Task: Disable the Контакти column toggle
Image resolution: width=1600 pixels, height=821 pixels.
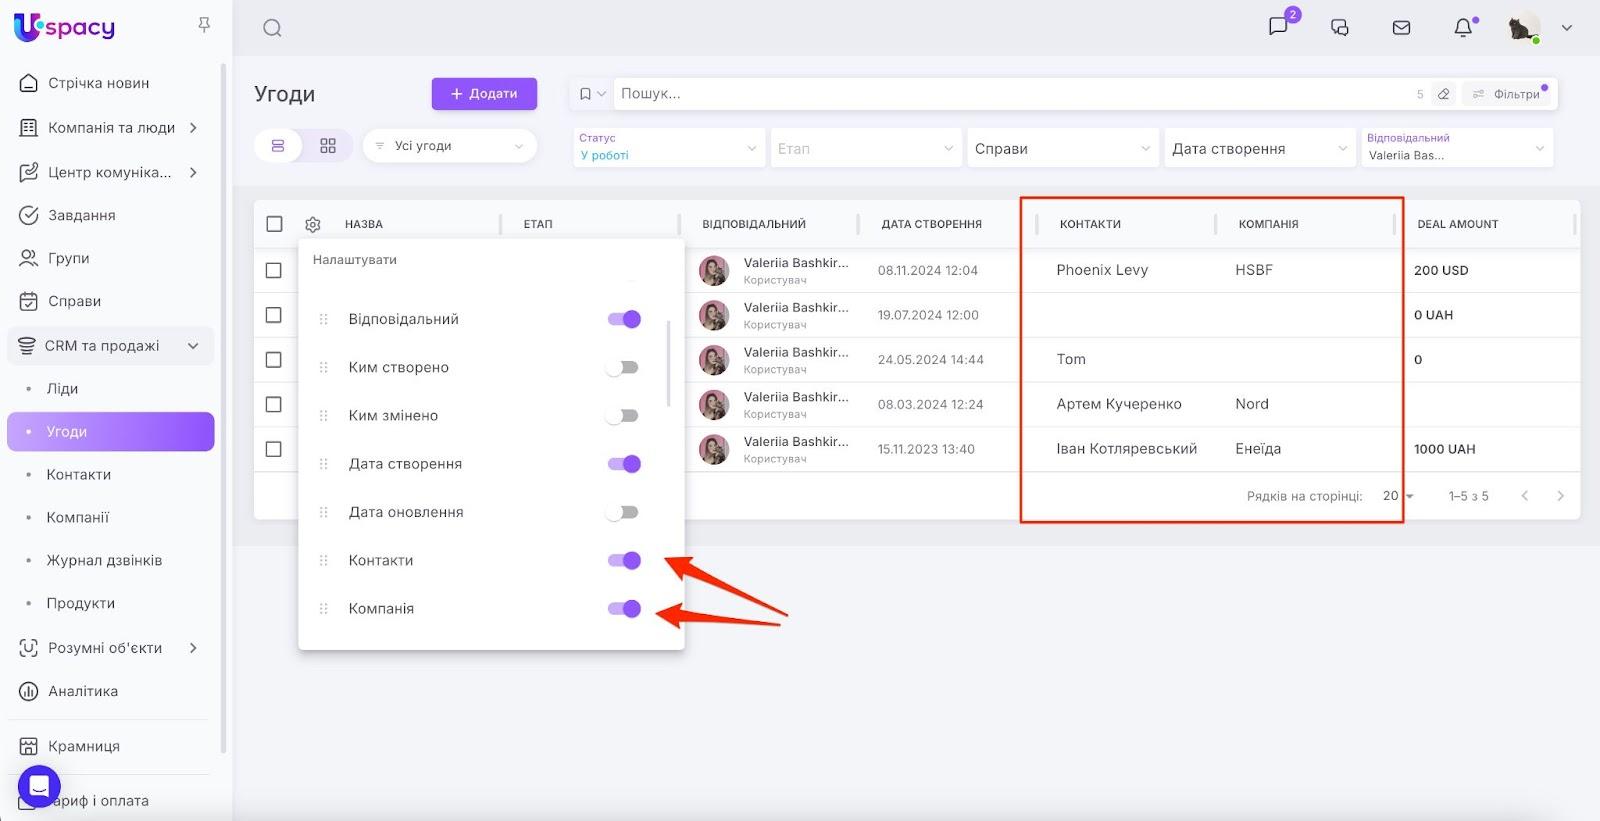Action: click(624, 561)
